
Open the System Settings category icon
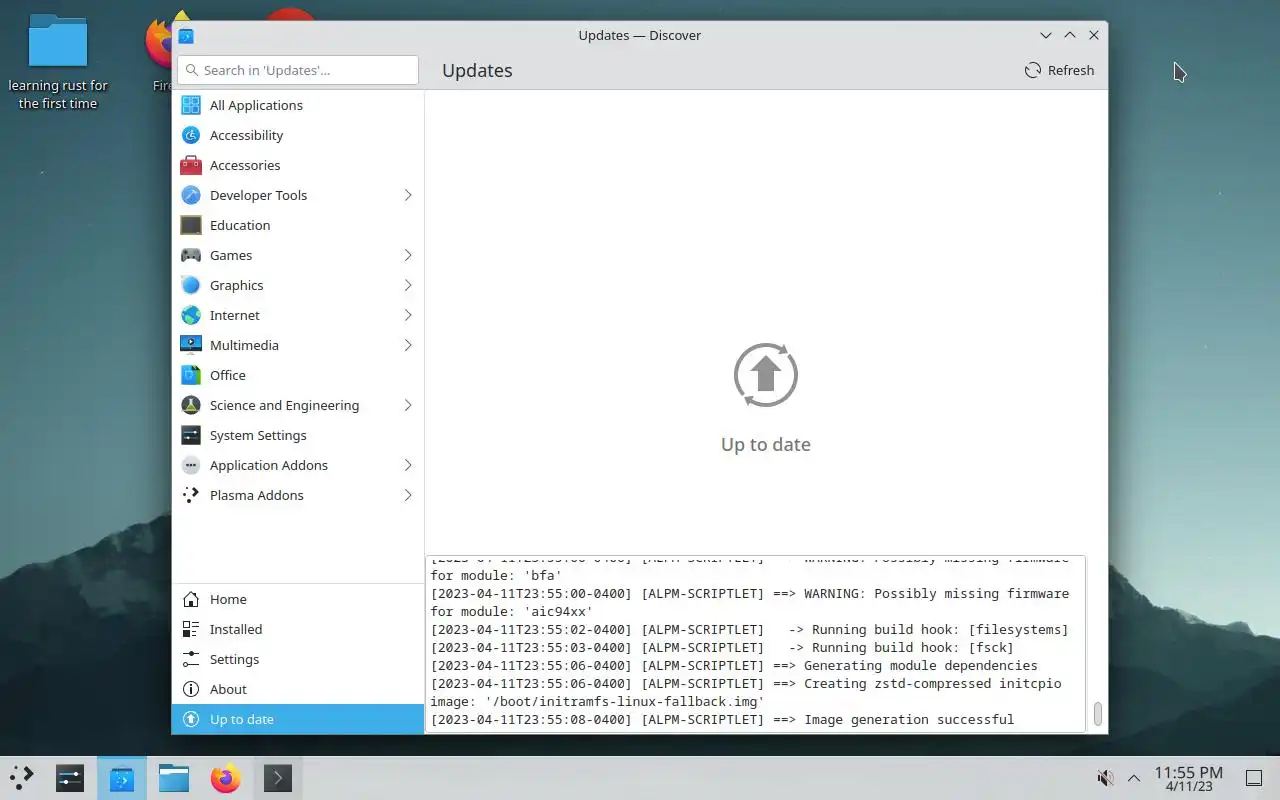[x=190, y=435]
